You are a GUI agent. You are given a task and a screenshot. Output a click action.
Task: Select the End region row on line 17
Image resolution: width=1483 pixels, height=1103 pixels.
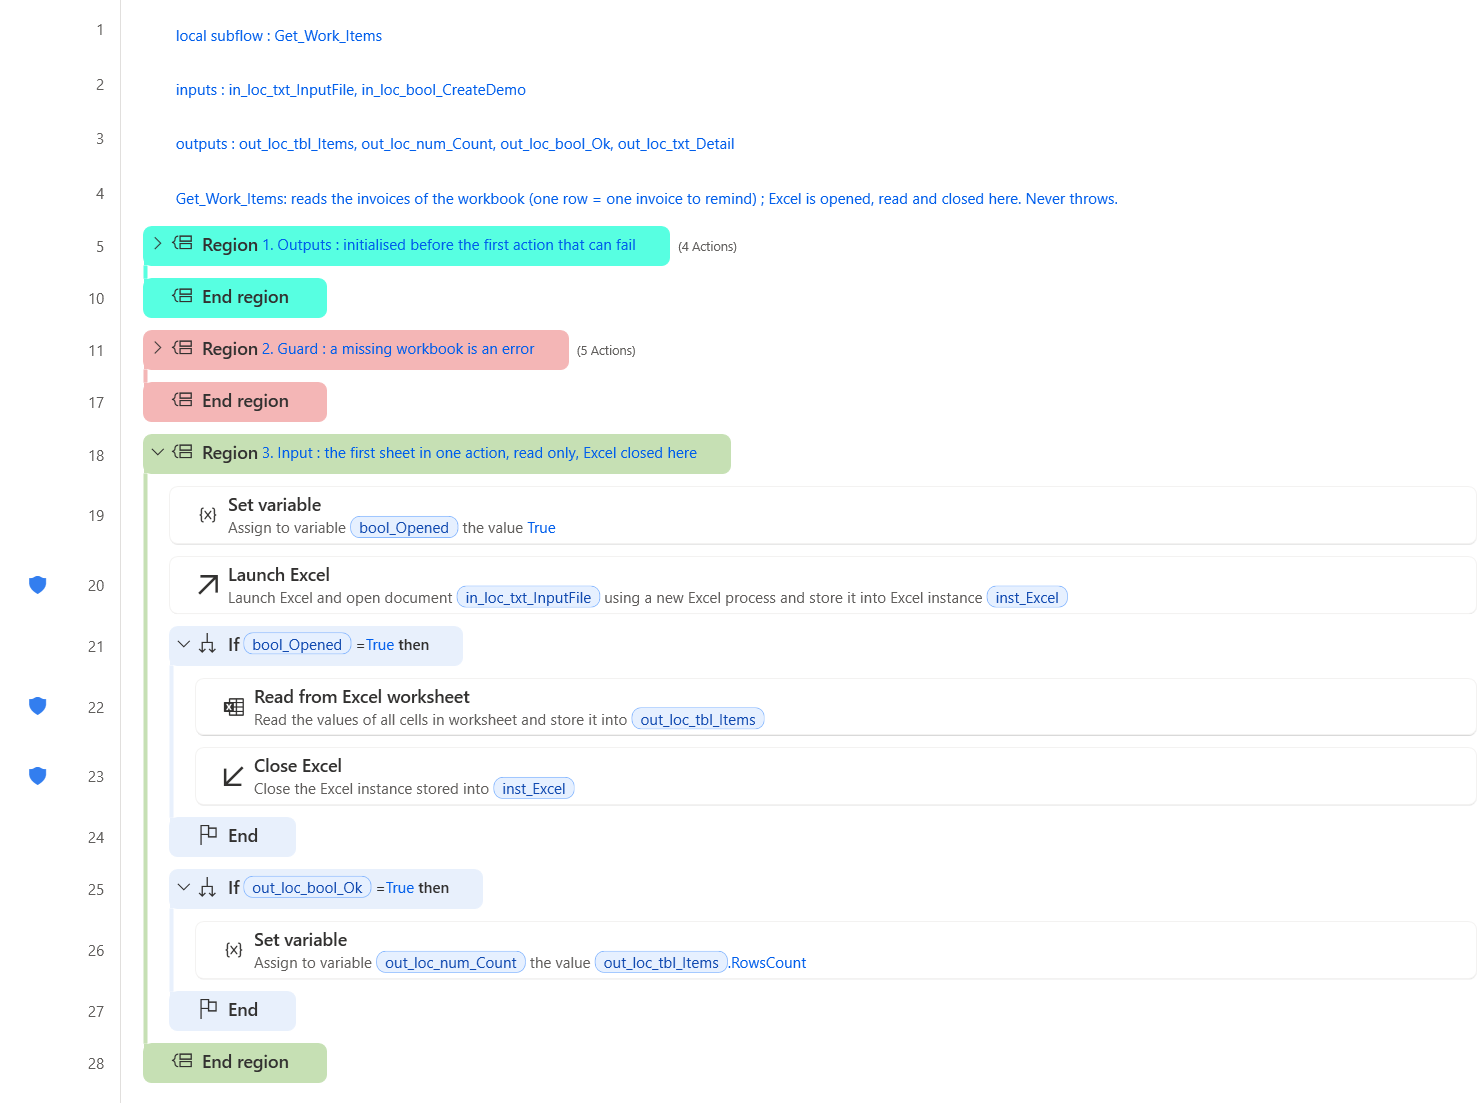[x=235, y=402]
